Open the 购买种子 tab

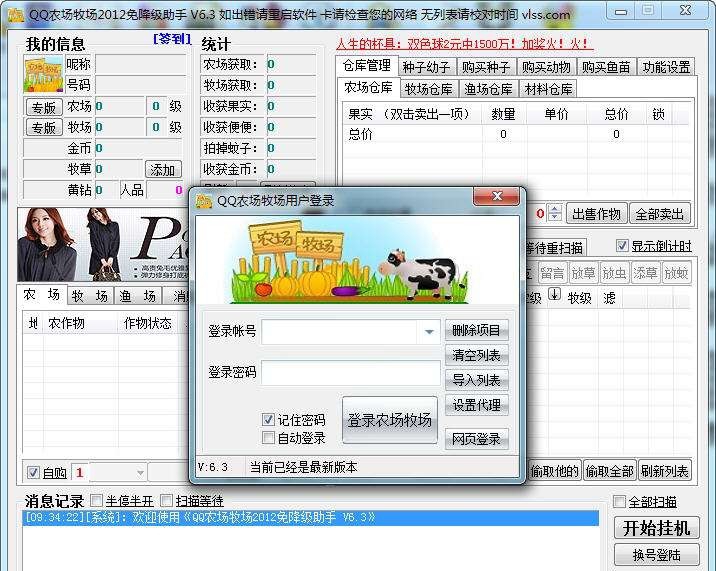486,67
